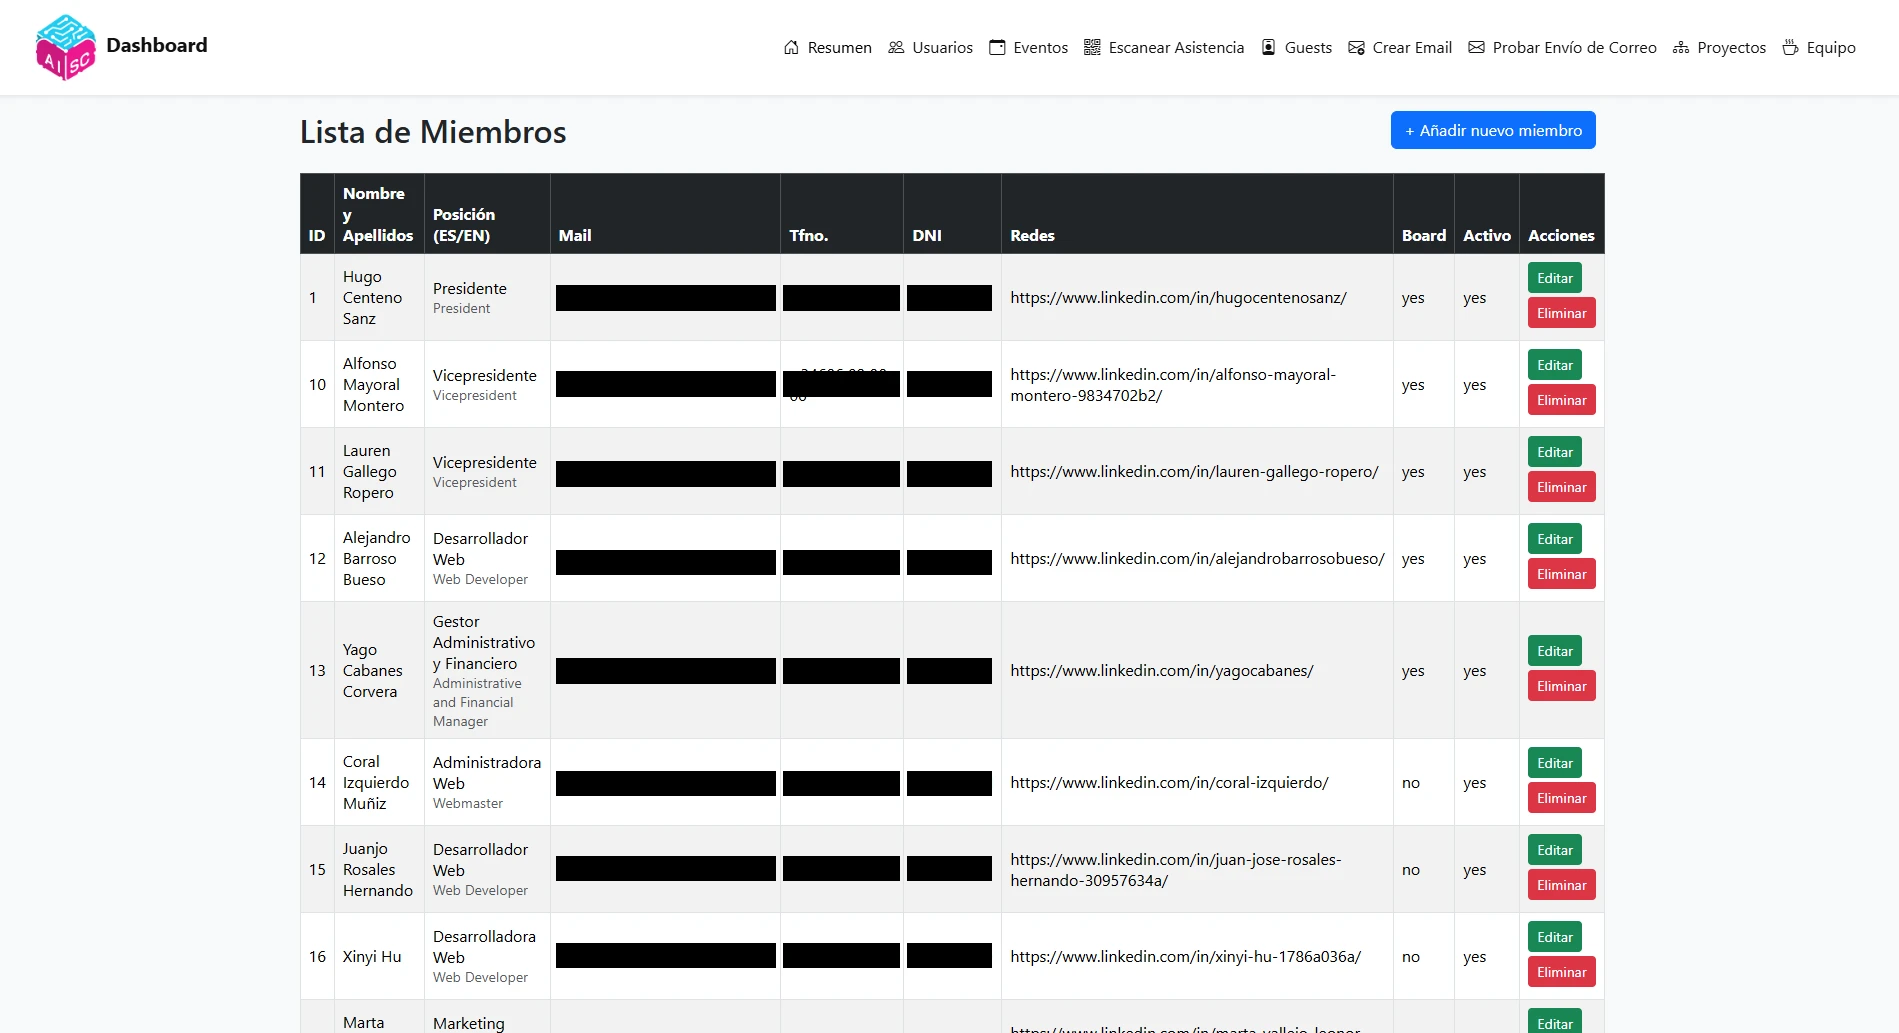
Task: Click the envelope-plus icon beside Crear Email
Action: [x=1356, y=47]
